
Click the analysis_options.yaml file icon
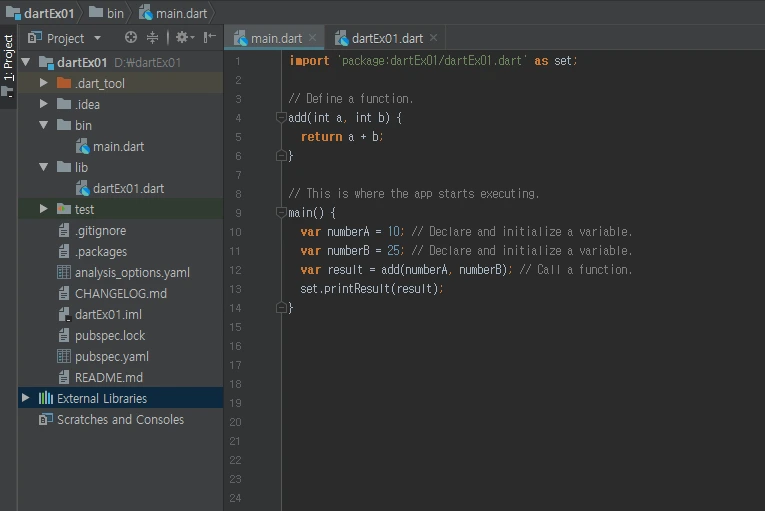click(64, 272)
